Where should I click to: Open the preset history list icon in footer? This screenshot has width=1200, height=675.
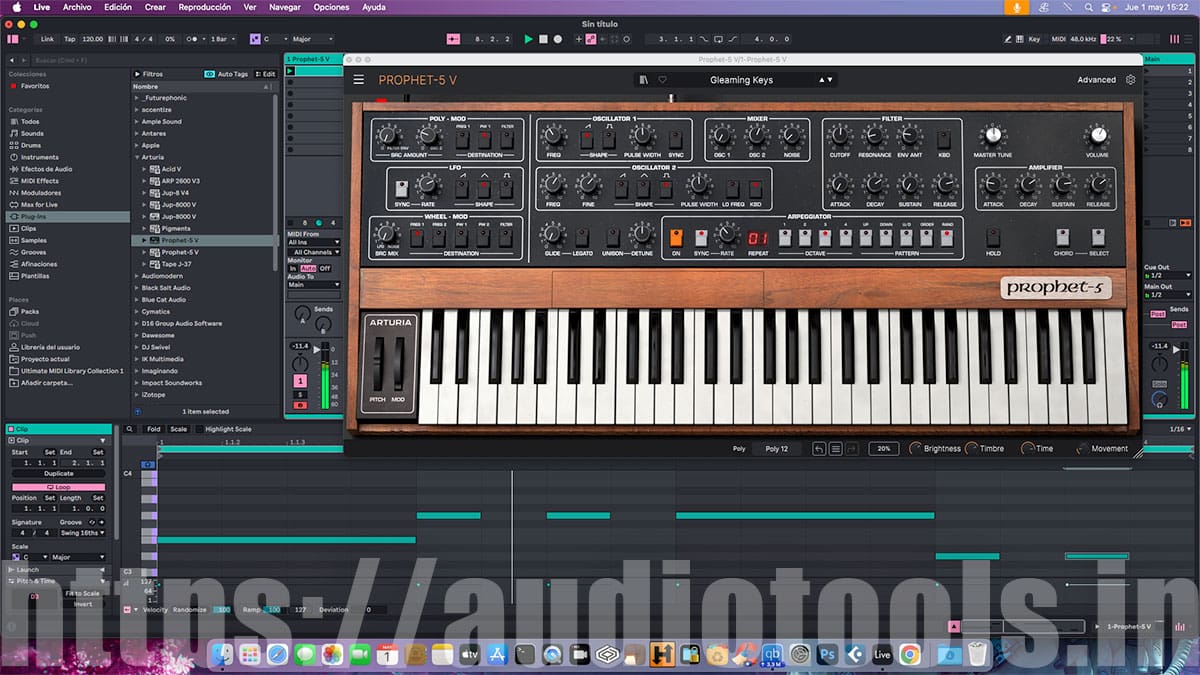tap(836, 449)
